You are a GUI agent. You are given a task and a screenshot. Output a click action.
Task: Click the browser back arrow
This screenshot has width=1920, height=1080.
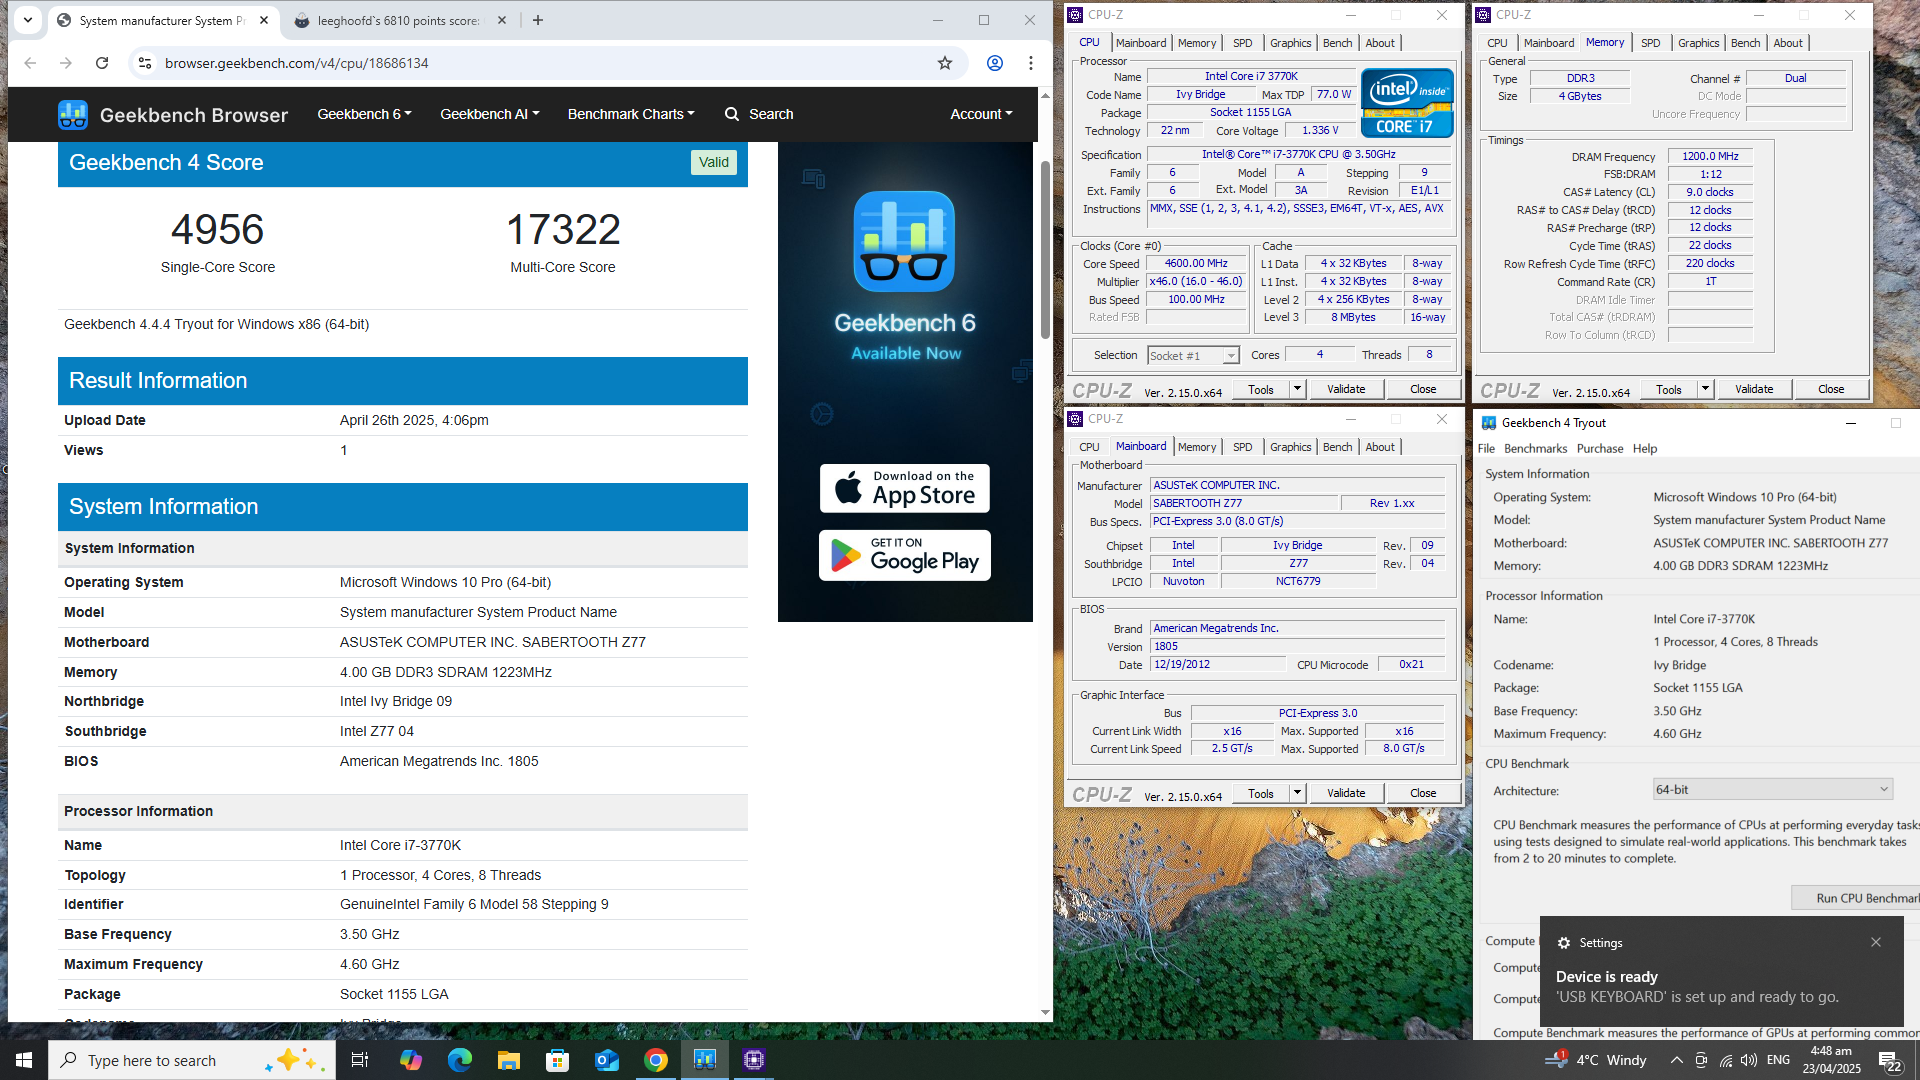pyautogui.click(x=30, y=63)
